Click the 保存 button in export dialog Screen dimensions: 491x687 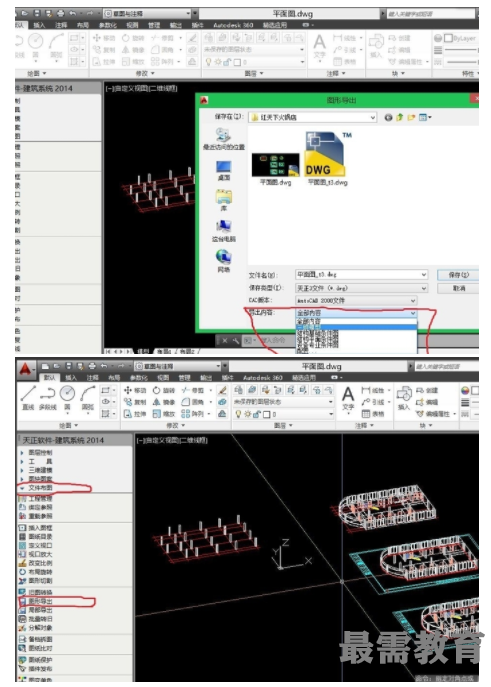point(458,275)
